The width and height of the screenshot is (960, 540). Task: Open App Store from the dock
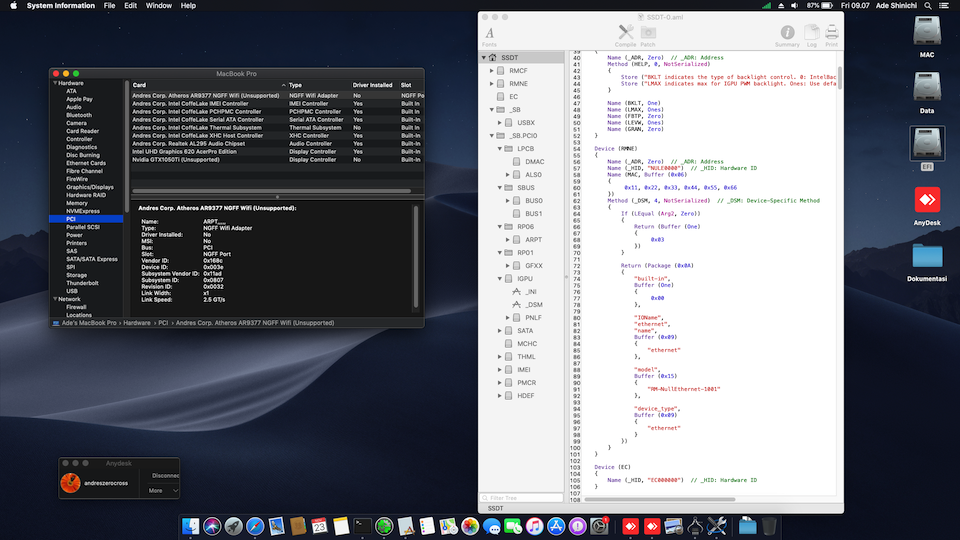click(556, 526)
